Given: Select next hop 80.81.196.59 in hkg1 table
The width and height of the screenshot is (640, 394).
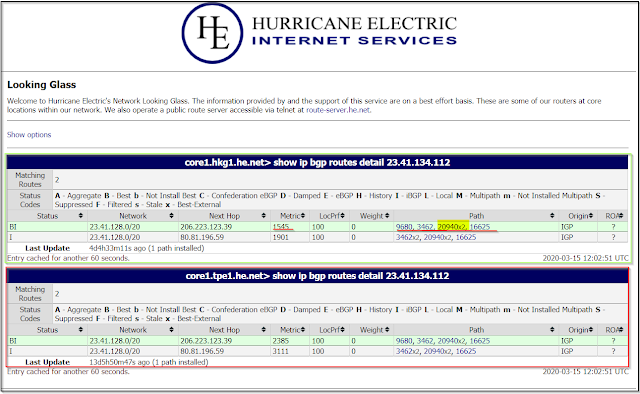Looking at the screenshot, I should tap(202, 237).
